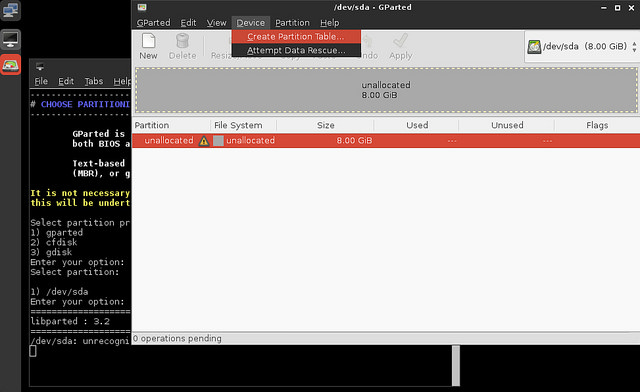
Task: Open the Partition menu
Action: tap(292, 23)
